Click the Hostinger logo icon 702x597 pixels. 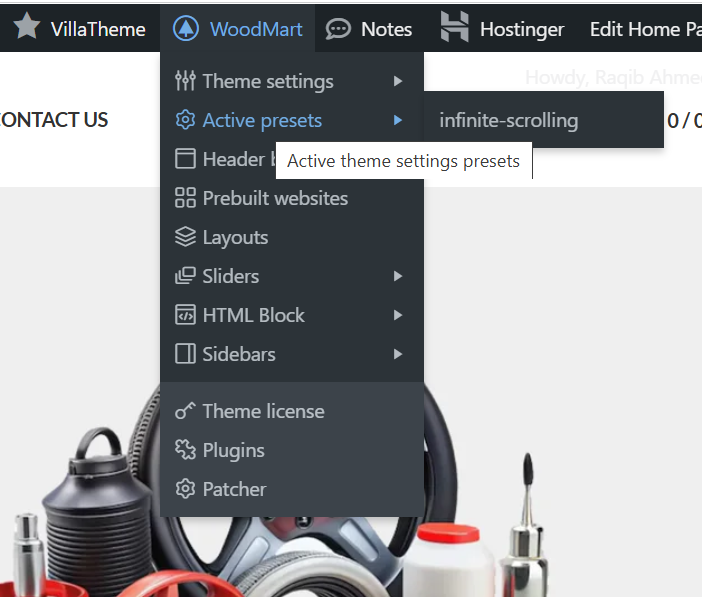click(x=454, y=27)
